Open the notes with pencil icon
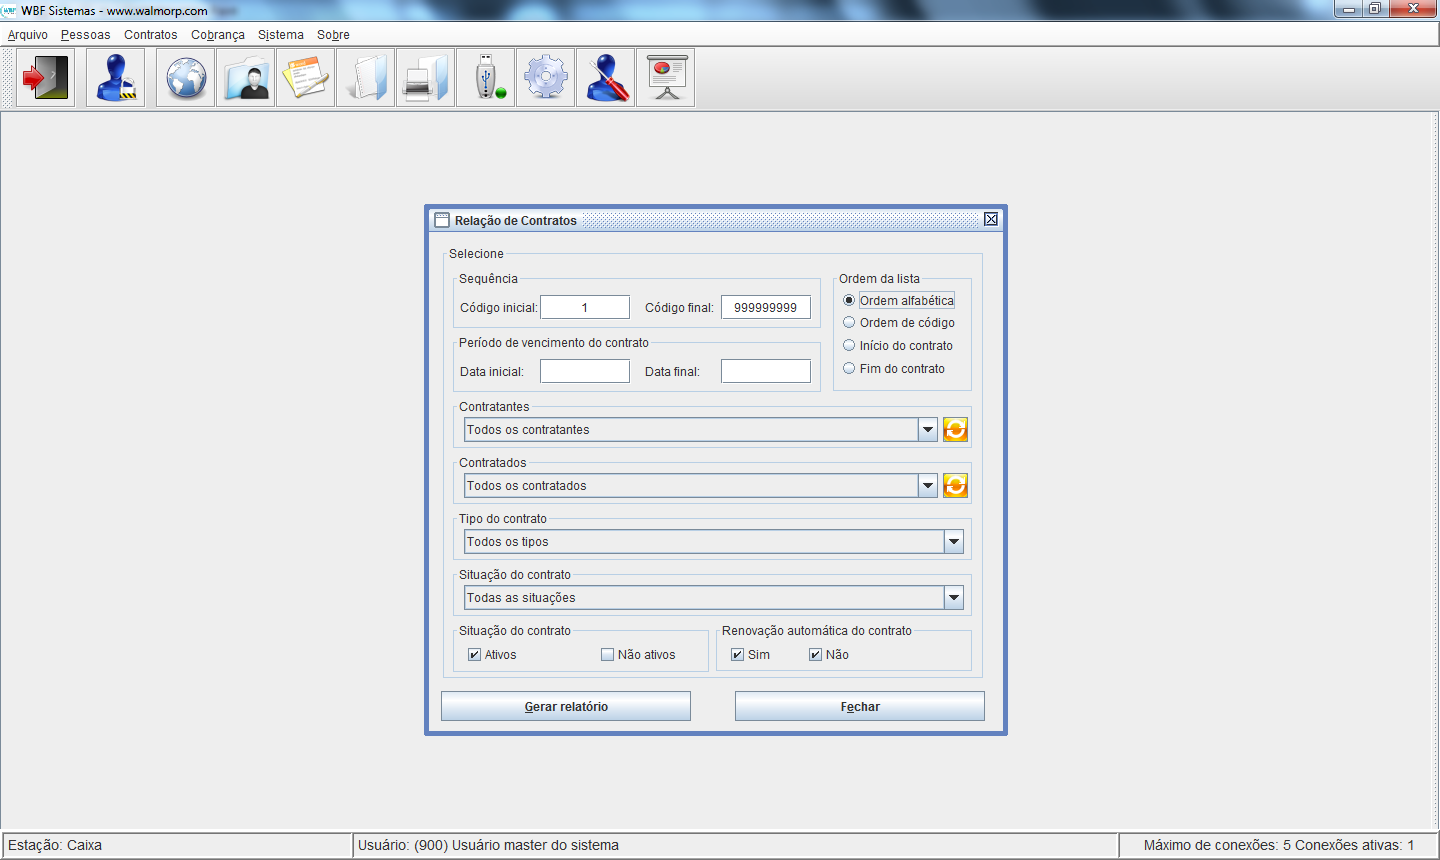The image size is (1440, 860). point(306,78)
